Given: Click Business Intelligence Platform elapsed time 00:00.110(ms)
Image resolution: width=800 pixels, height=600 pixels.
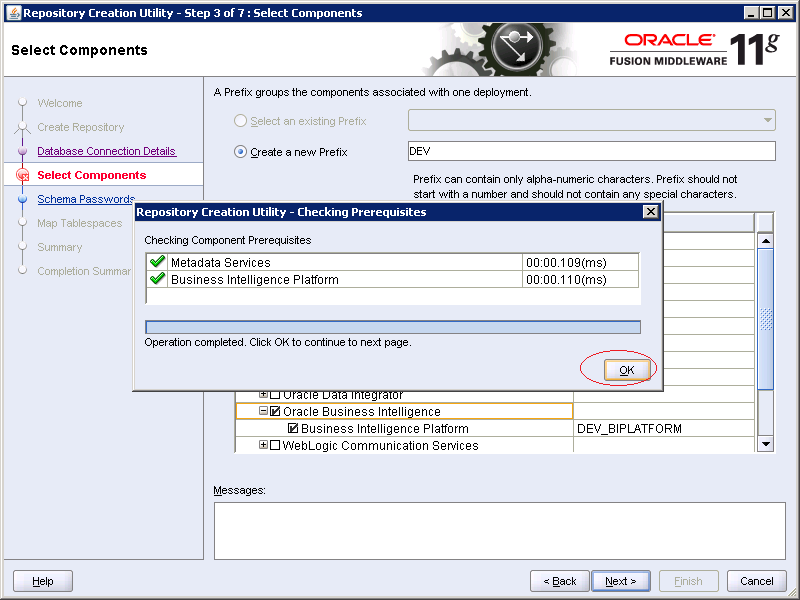Looking at the screenshot, I should pos(566,280).
